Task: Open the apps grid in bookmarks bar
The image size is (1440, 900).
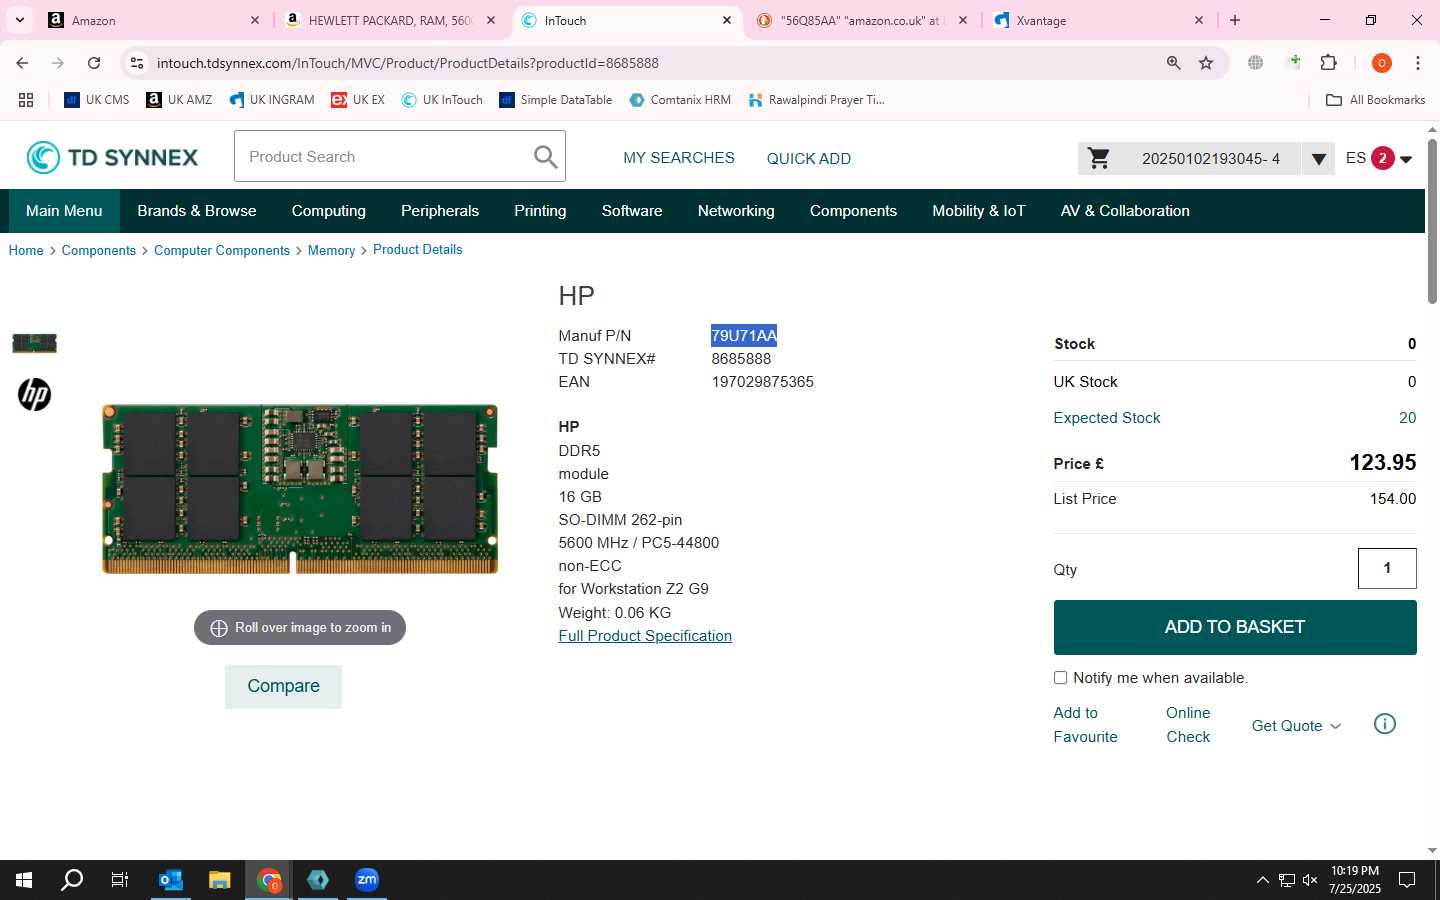Action: (x=26, y=100)
